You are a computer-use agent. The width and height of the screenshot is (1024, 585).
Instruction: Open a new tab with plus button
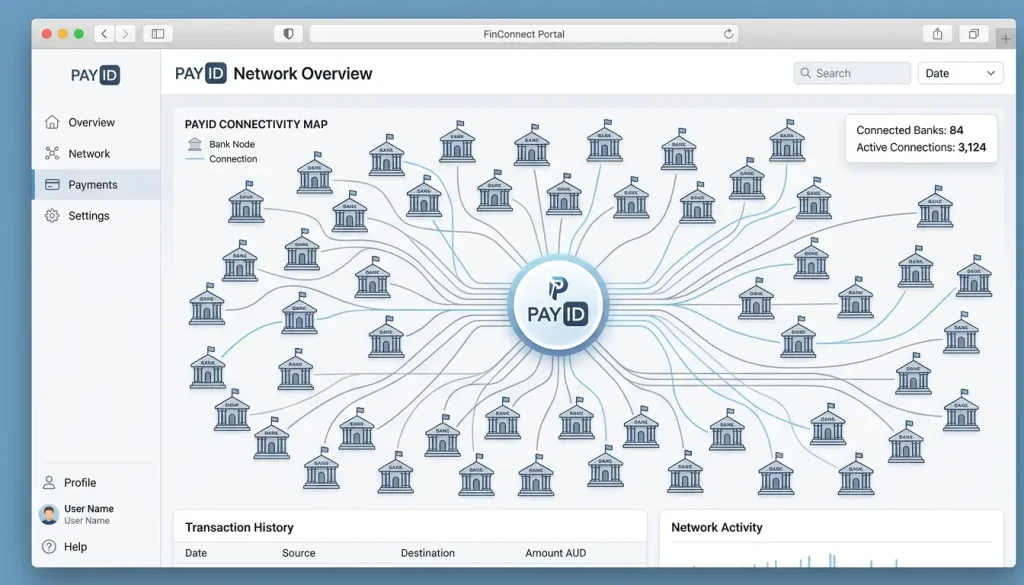coord(1006,39)
